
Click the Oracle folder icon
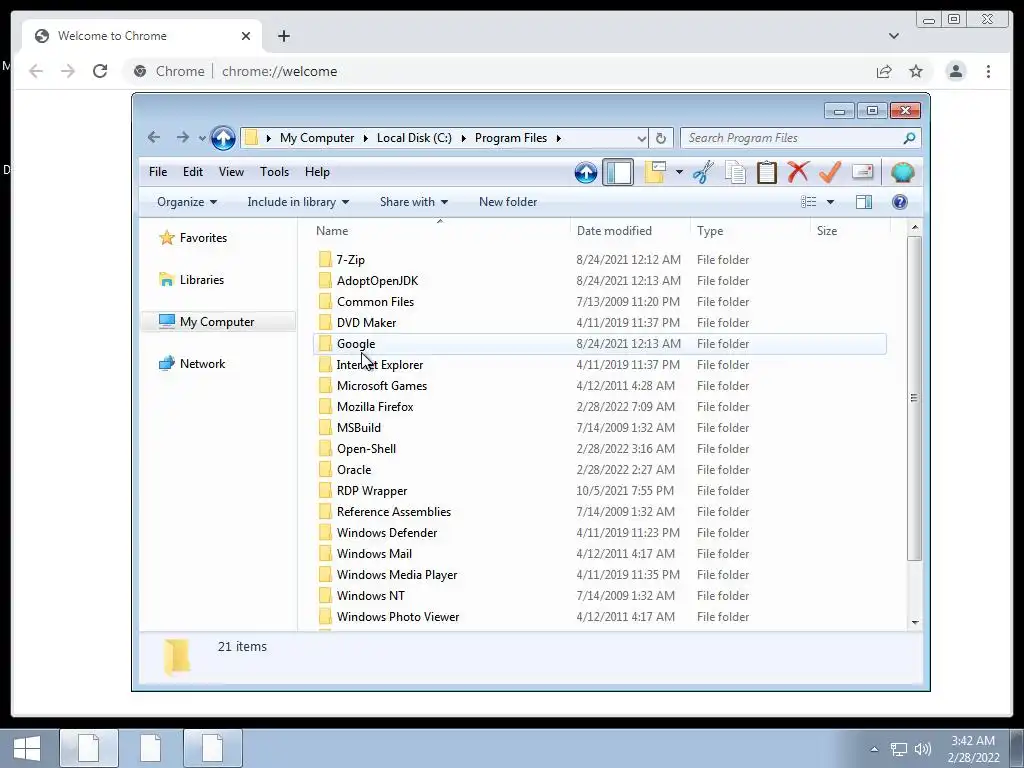[325, 470]
